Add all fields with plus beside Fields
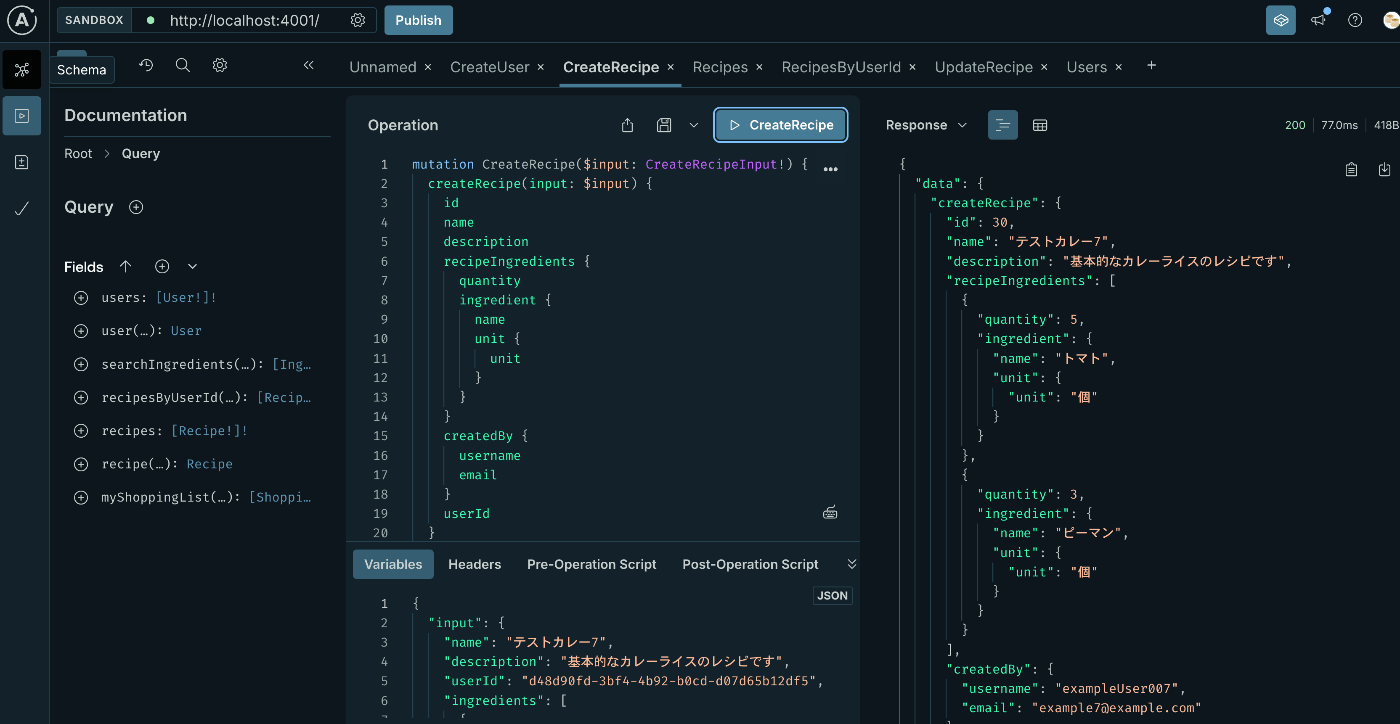The height and width of the screenshot is (724, 1400). (x=162, y=267)
